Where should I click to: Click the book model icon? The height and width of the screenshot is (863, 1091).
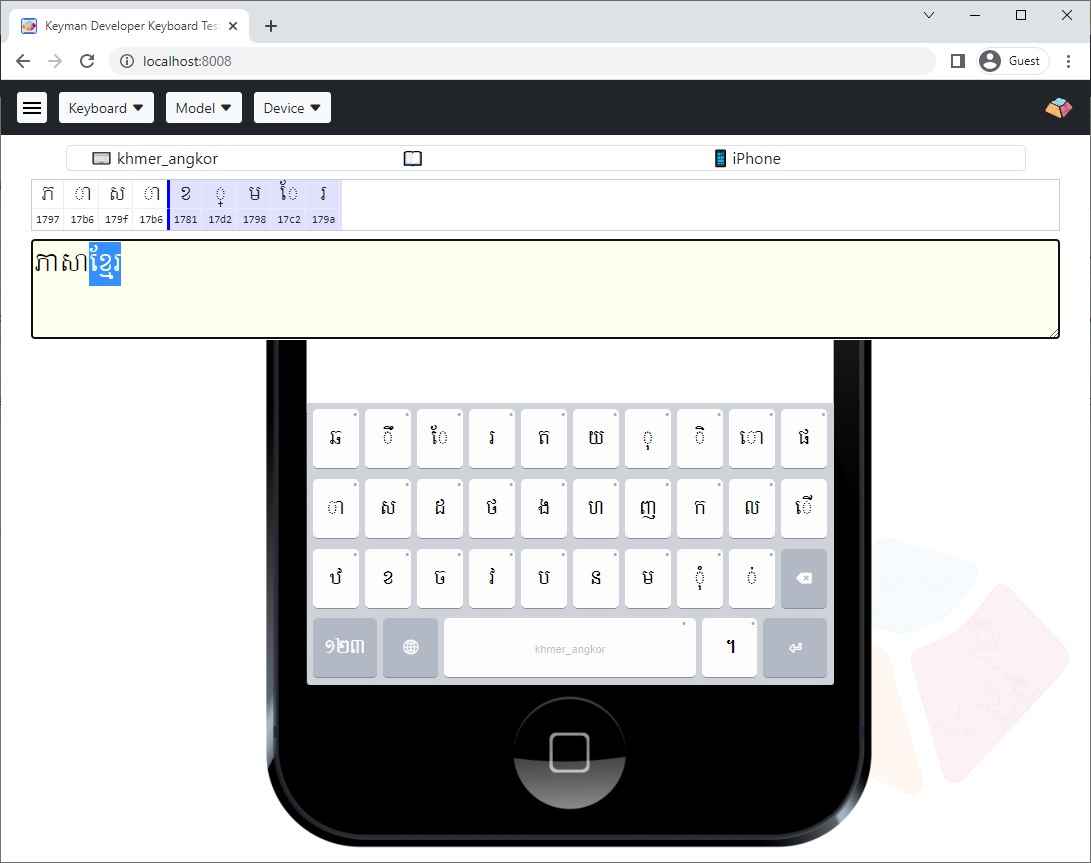pyautogui.click(x=413, y=159)
